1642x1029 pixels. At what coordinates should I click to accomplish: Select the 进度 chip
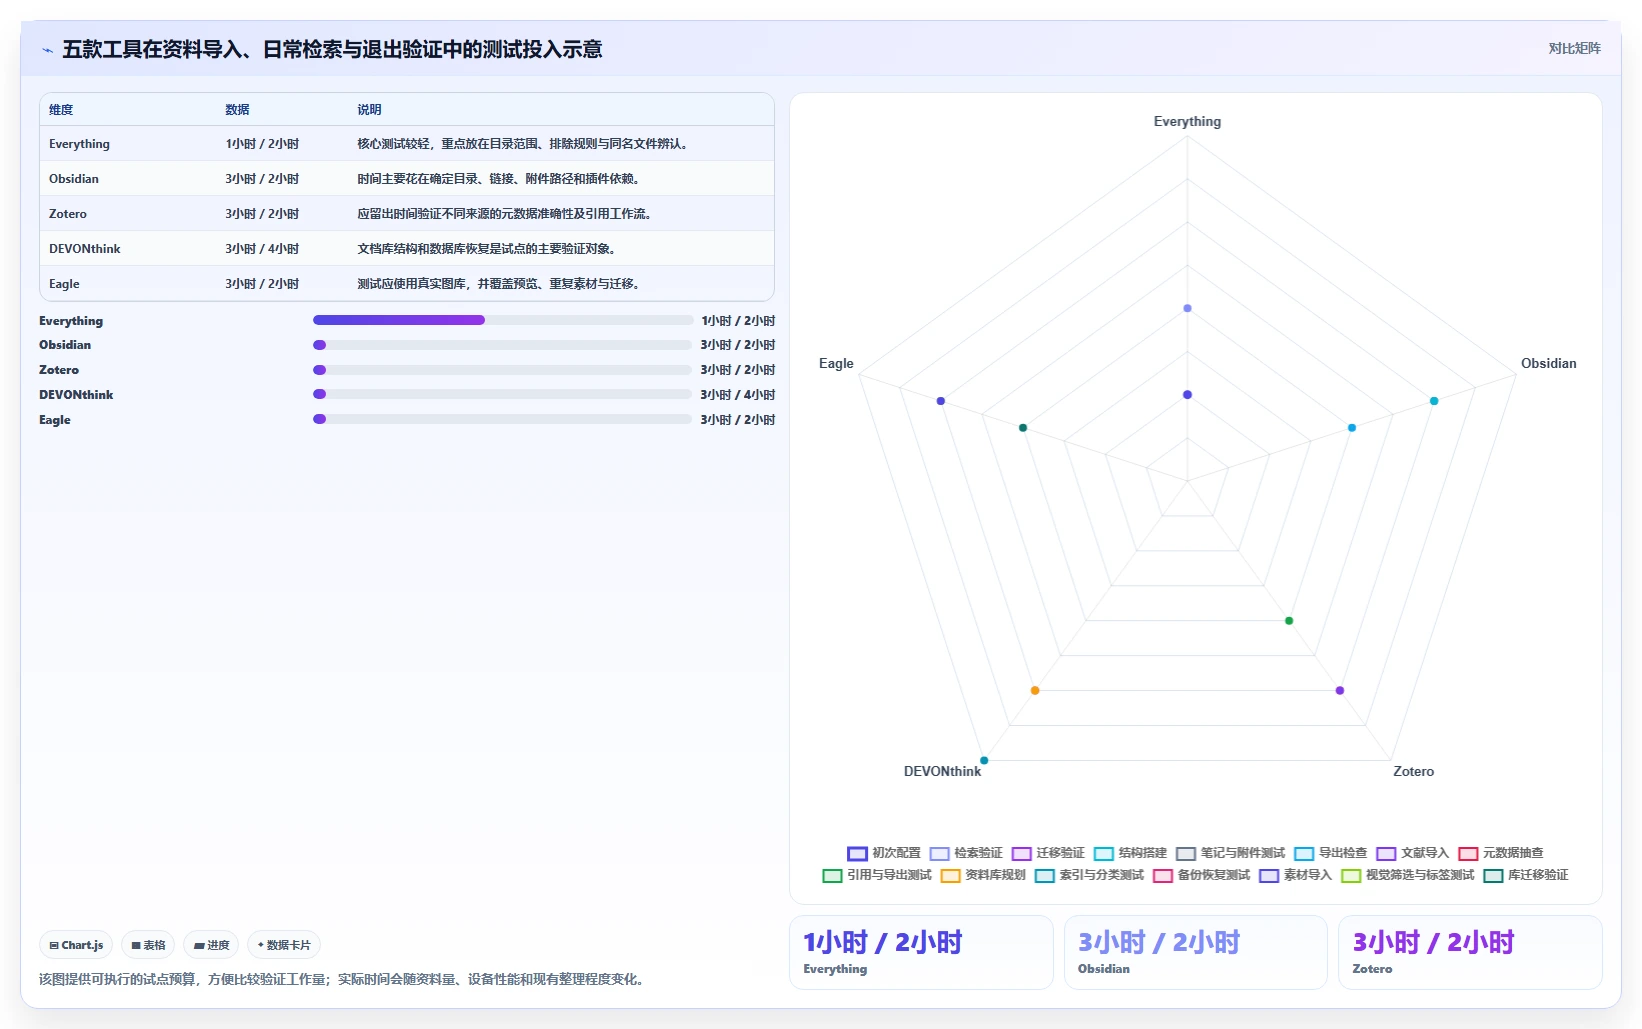[x=211, y=945]
